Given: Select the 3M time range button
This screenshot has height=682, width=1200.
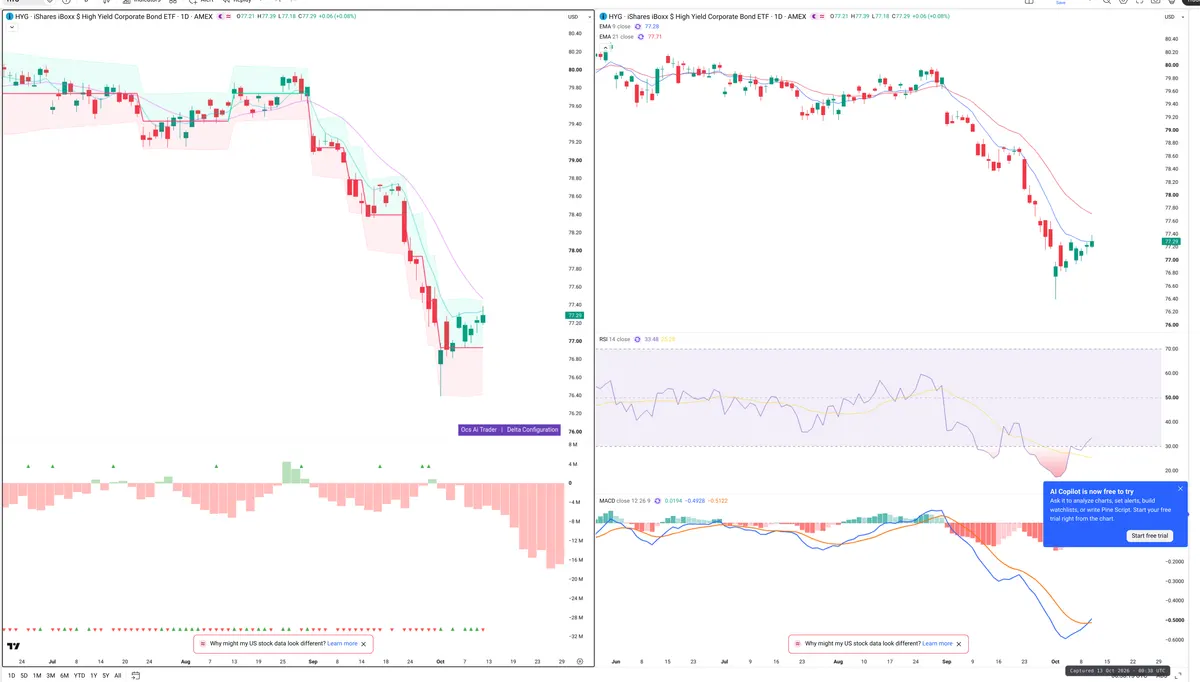Looking at the screenshot, I should [x=50, y=676].
